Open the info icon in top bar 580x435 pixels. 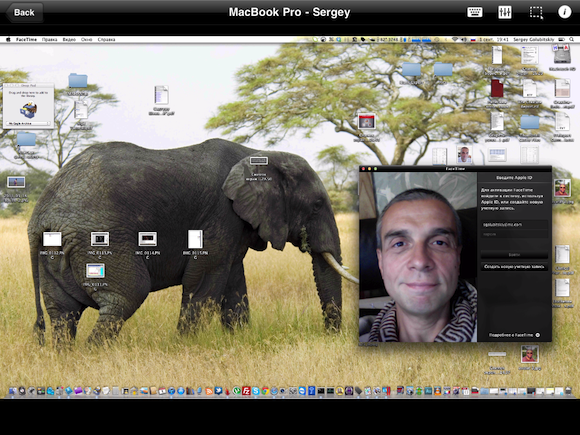(x=564, y=12)
